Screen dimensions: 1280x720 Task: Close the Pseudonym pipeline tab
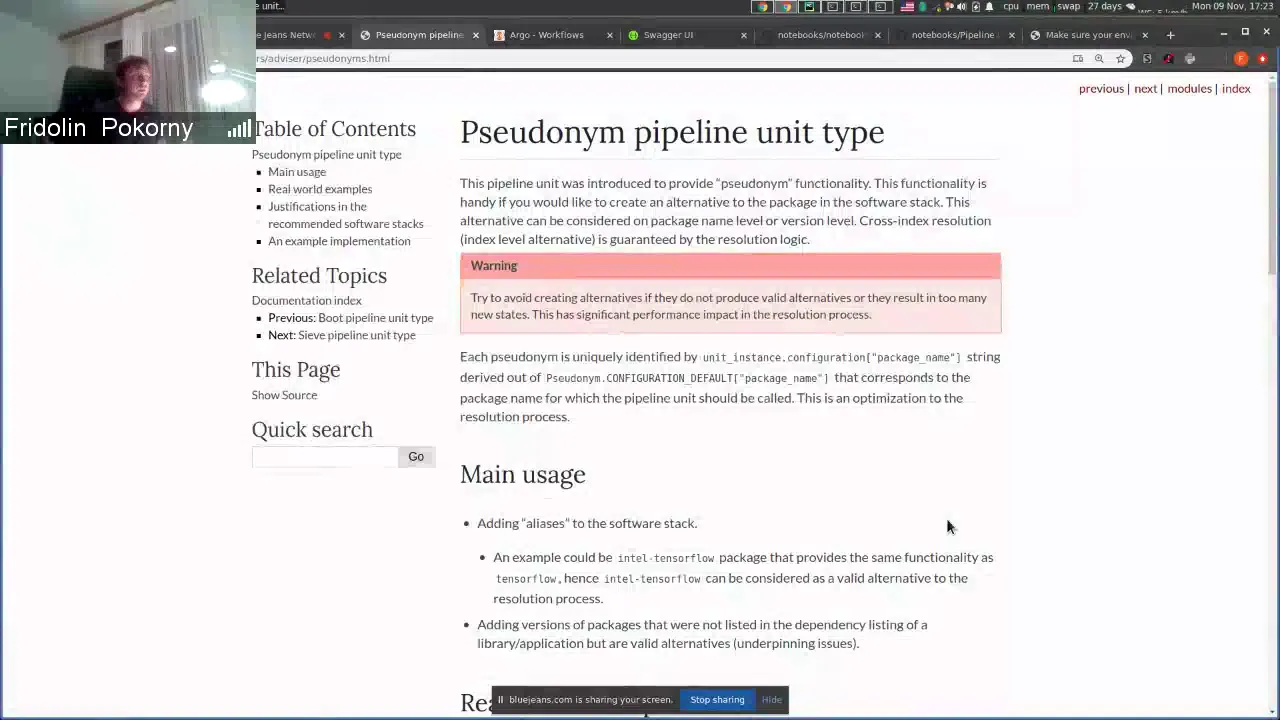476,35
